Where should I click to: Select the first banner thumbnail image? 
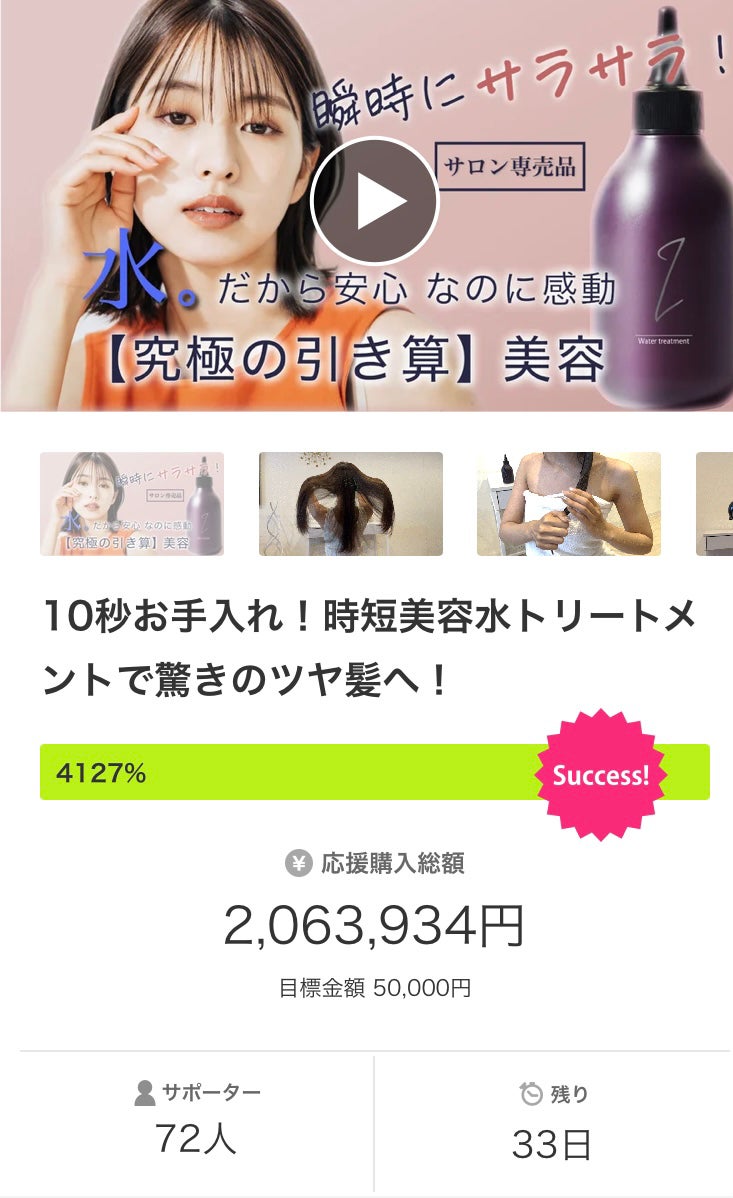(x=131, y=503)
